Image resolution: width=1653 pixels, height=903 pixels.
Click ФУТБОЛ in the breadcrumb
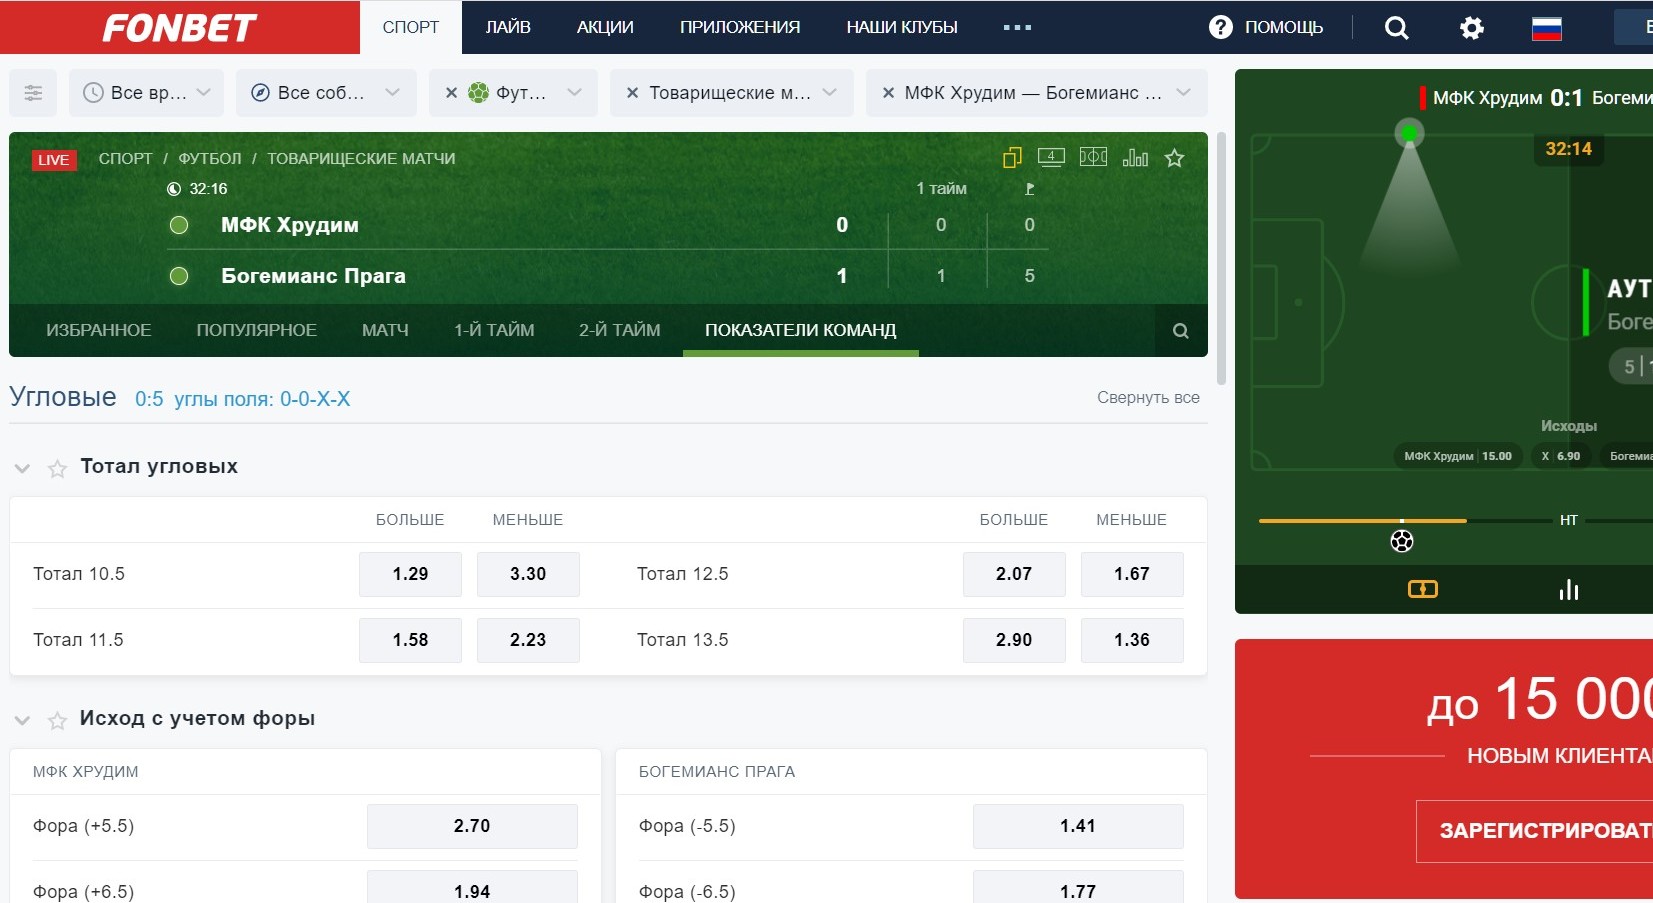click(210, 158)
